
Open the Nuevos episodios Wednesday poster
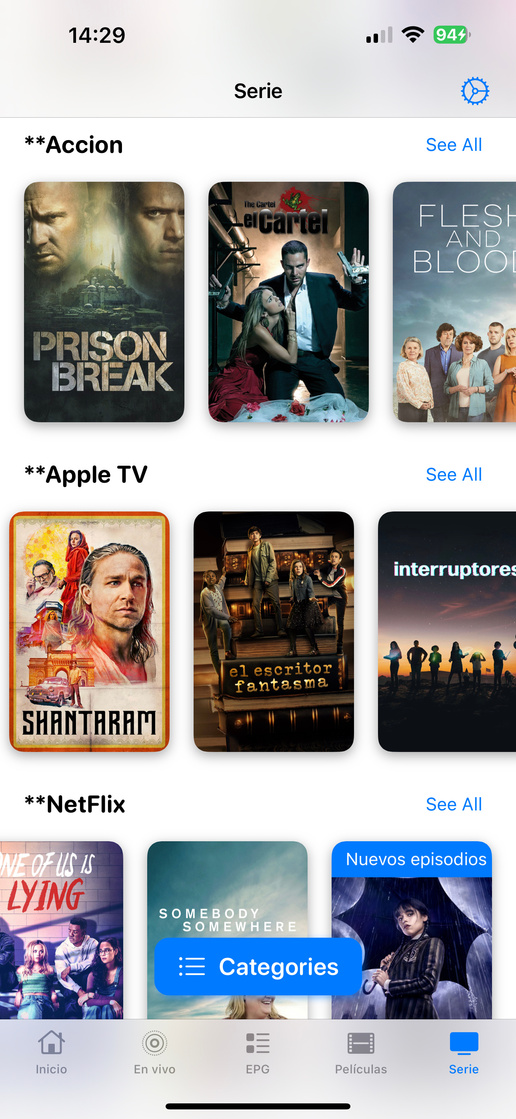pos(412,930)
